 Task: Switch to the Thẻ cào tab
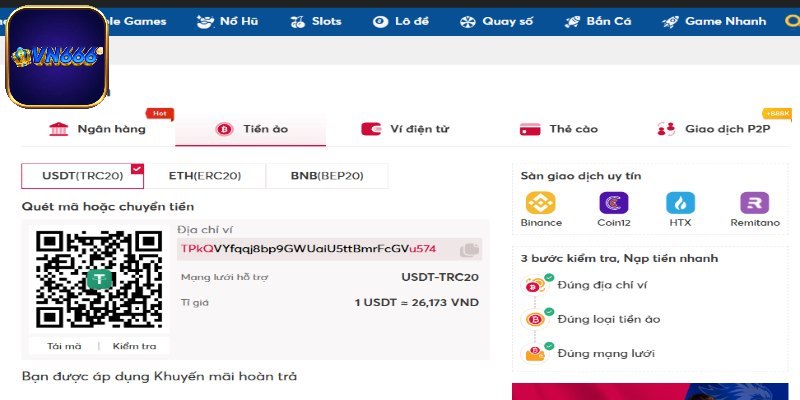pos(559,129)
